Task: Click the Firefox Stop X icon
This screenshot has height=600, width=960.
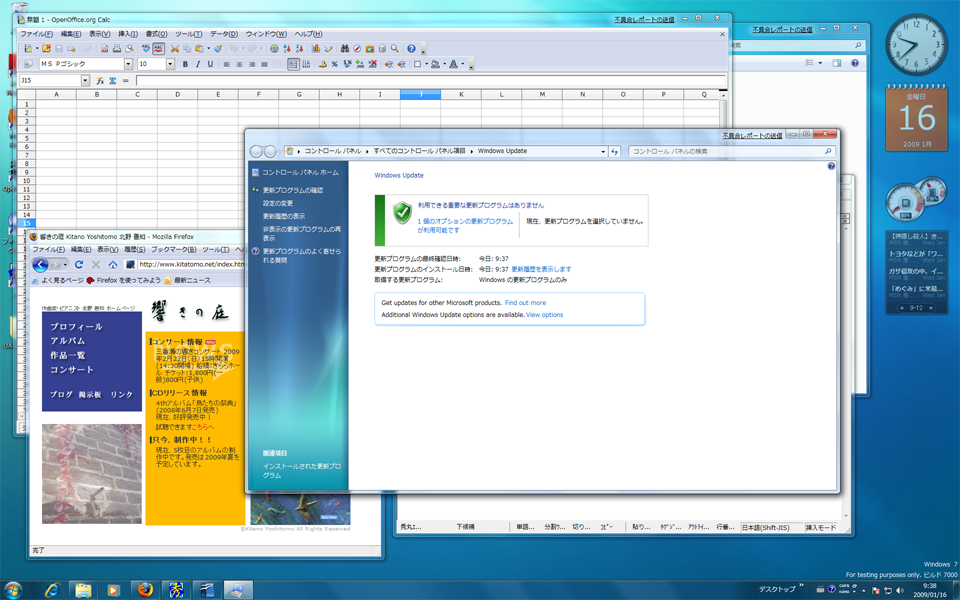Action: (x=96, y=264)
